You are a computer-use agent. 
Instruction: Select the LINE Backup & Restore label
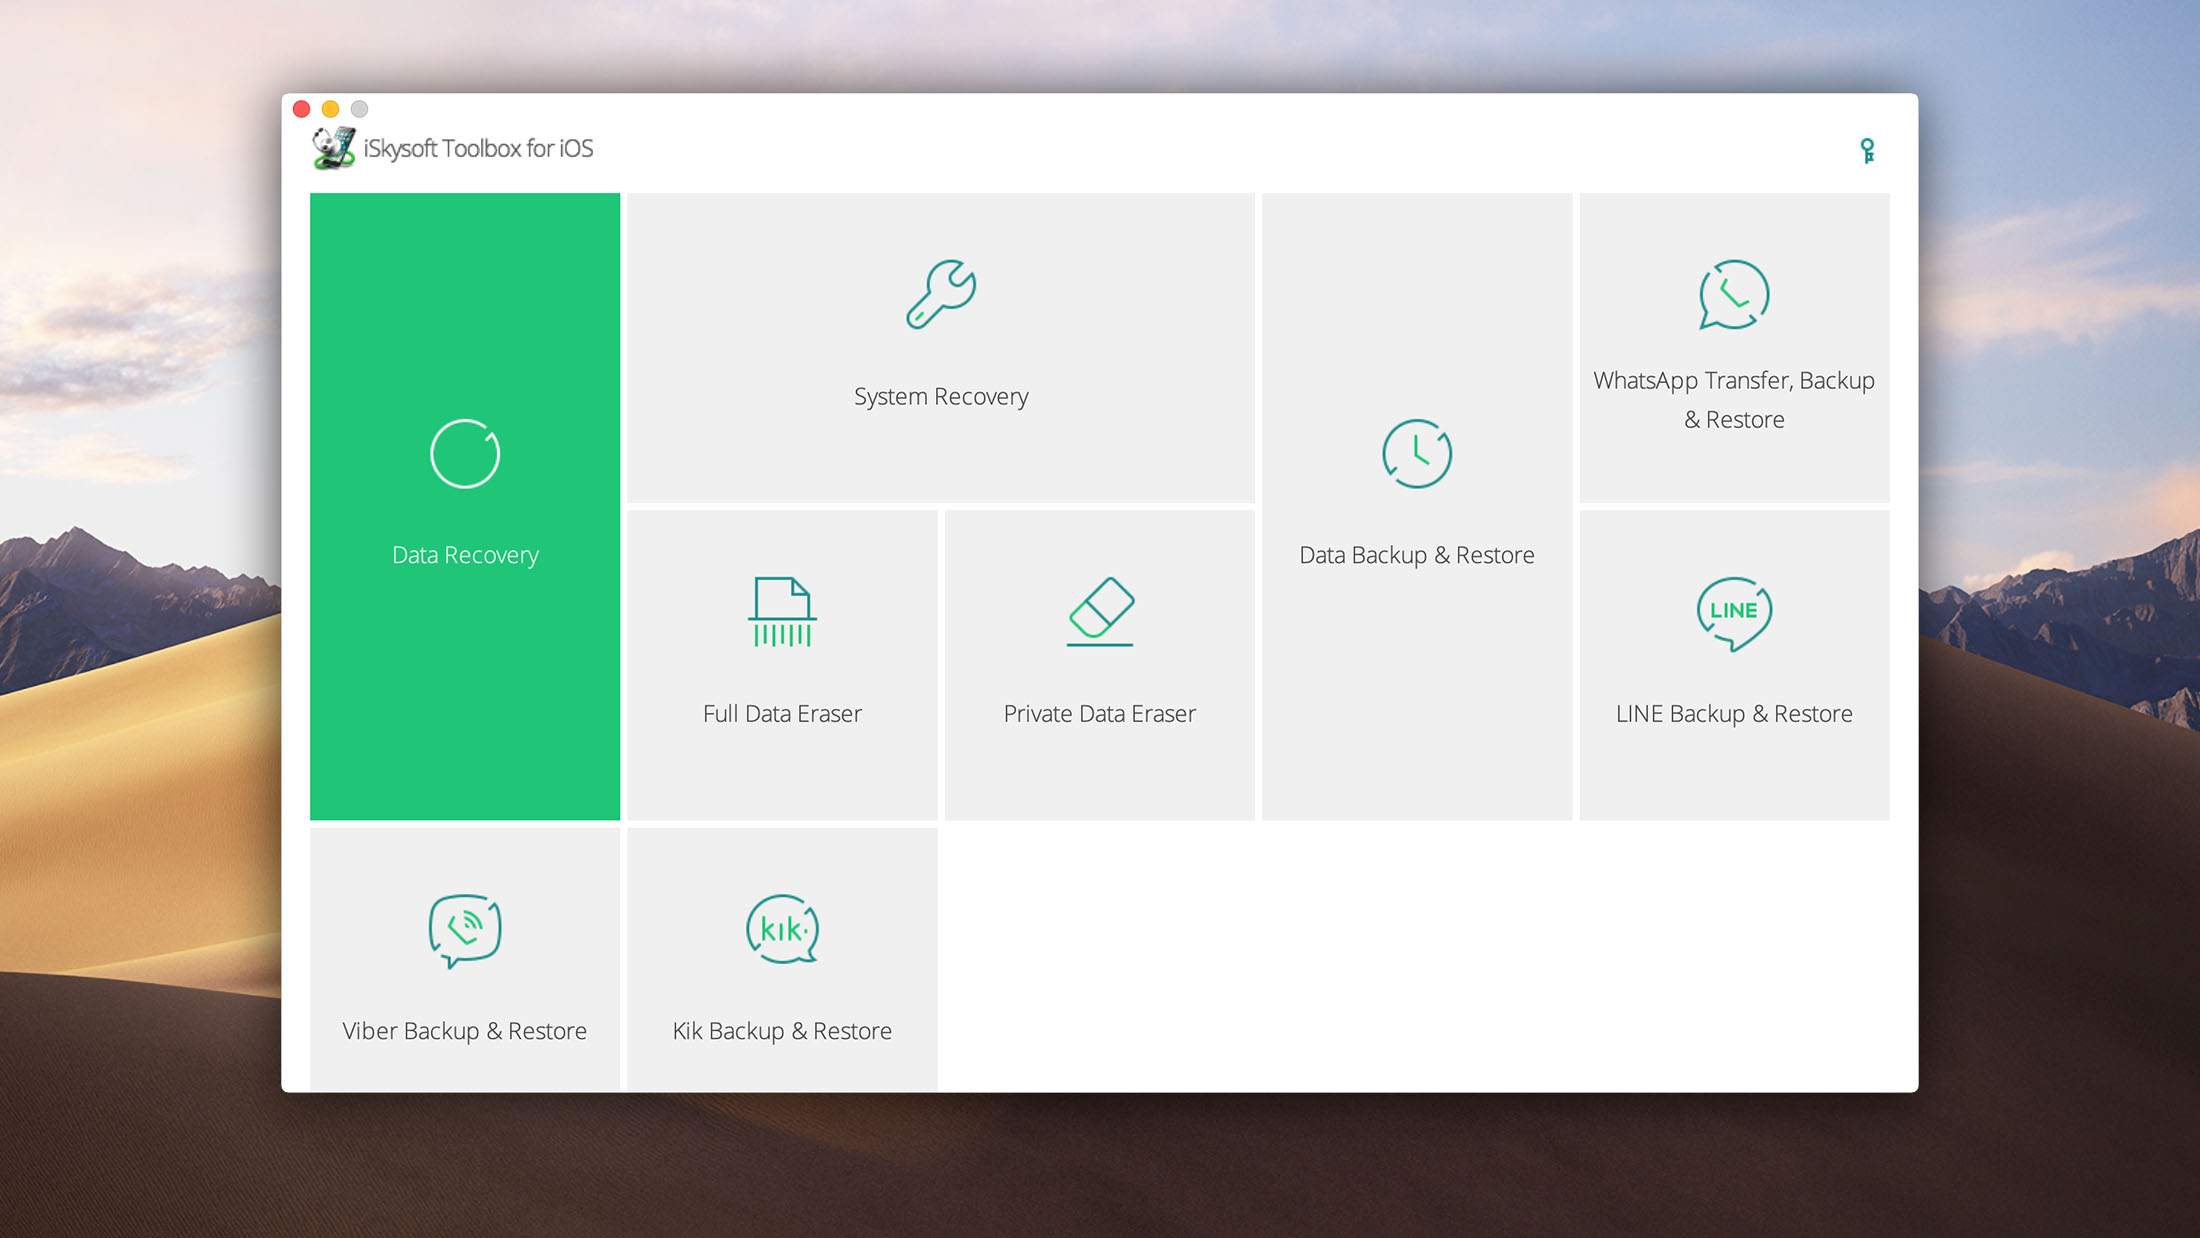tap(1734, 714)
